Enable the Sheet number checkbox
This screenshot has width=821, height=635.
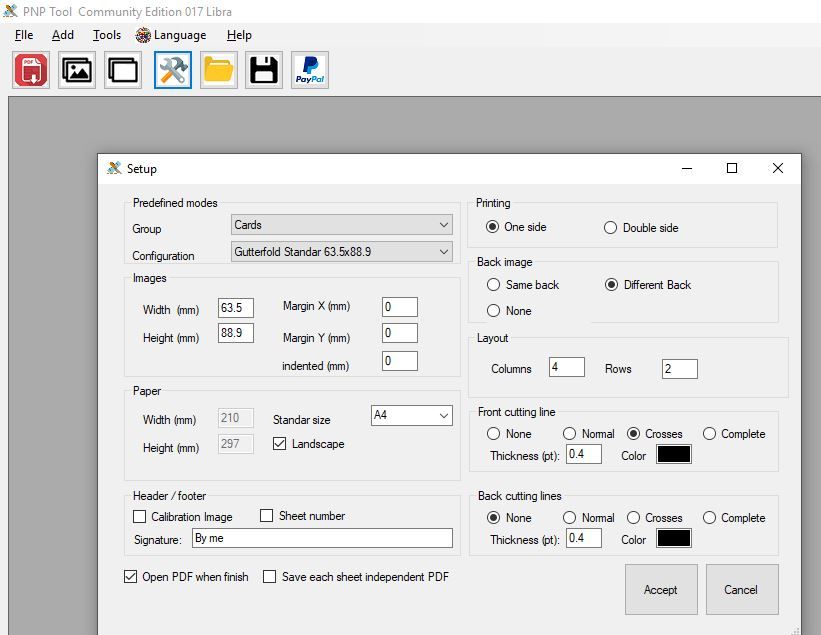(x=267, y=516)
